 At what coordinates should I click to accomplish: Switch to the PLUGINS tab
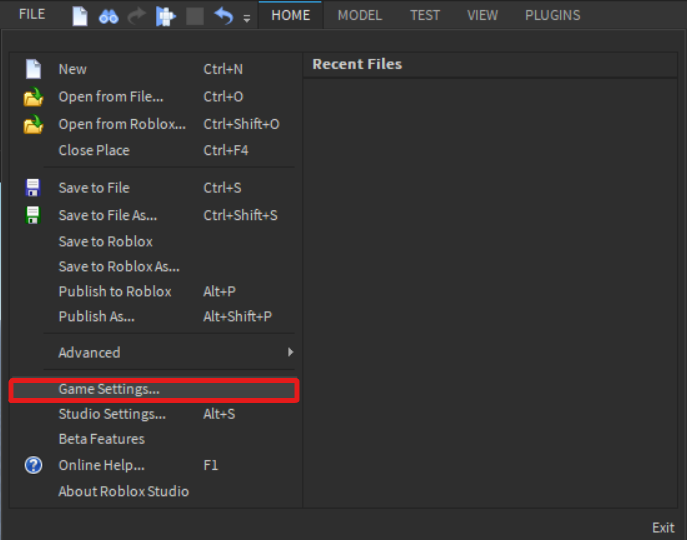pos(552,15)
